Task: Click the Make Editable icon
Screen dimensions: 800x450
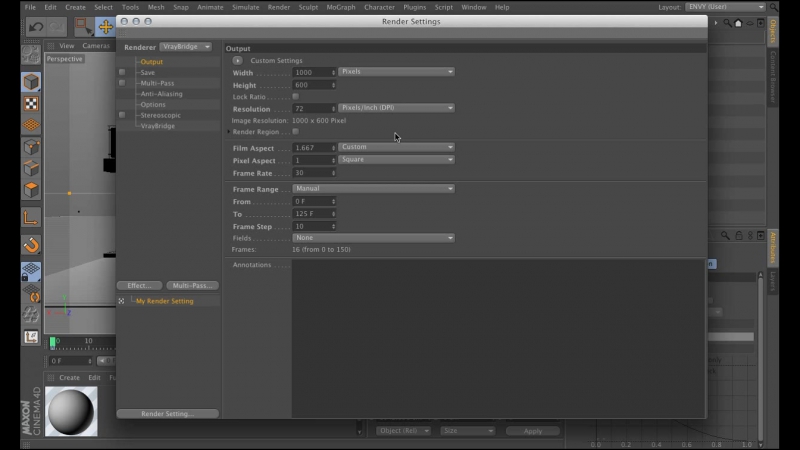Action: [x=31, y=55]
